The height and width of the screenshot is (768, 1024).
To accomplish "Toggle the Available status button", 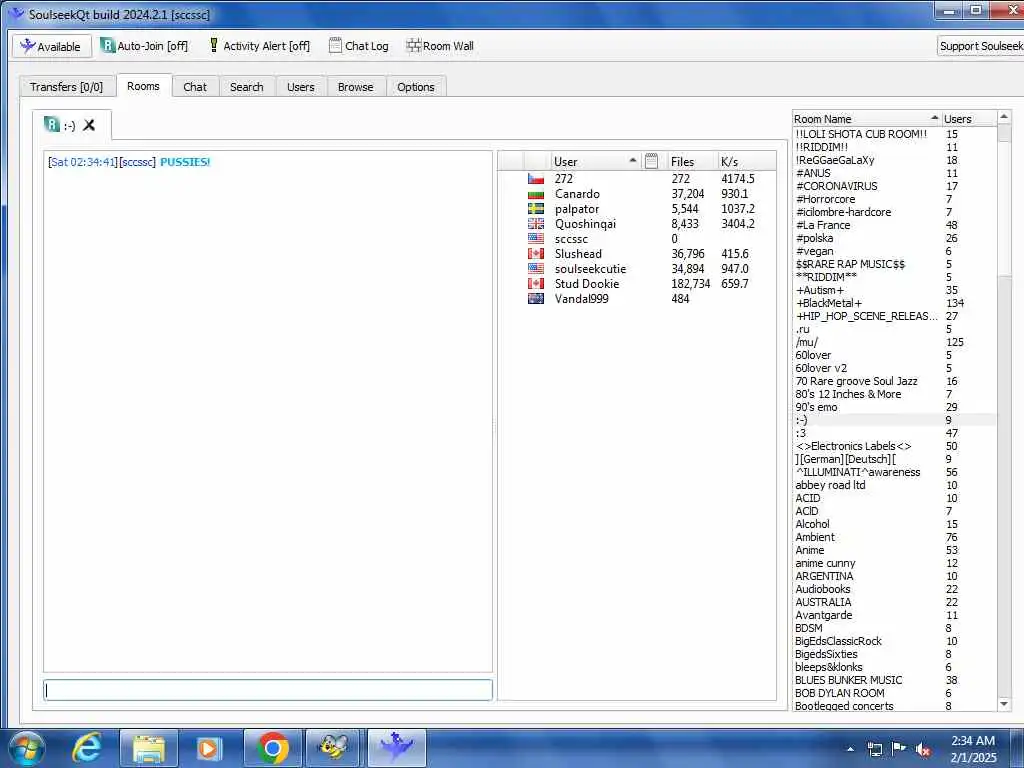I will [52, 46].
